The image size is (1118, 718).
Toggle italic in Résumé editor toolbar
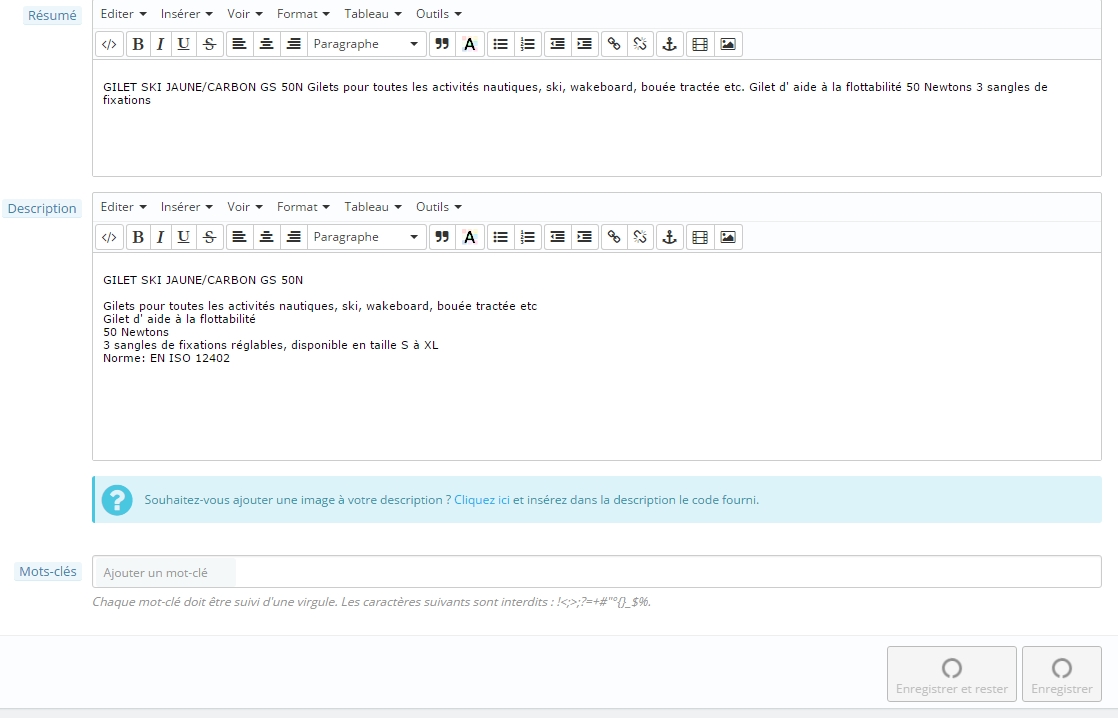click(x=160, y=44)
